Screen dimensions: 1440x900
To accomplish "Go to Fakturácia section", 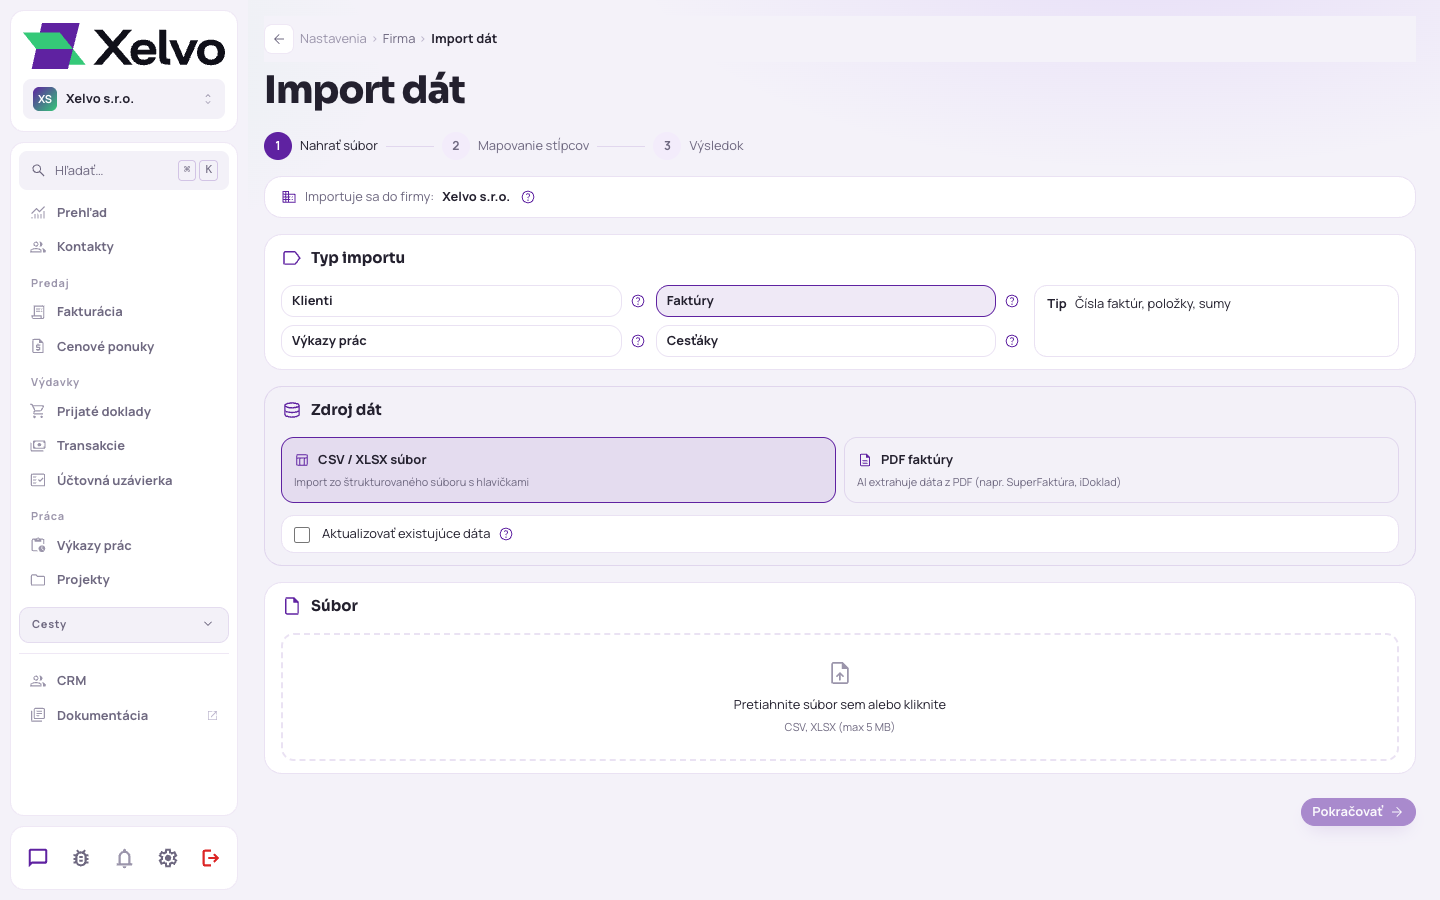I will (124, 312).
